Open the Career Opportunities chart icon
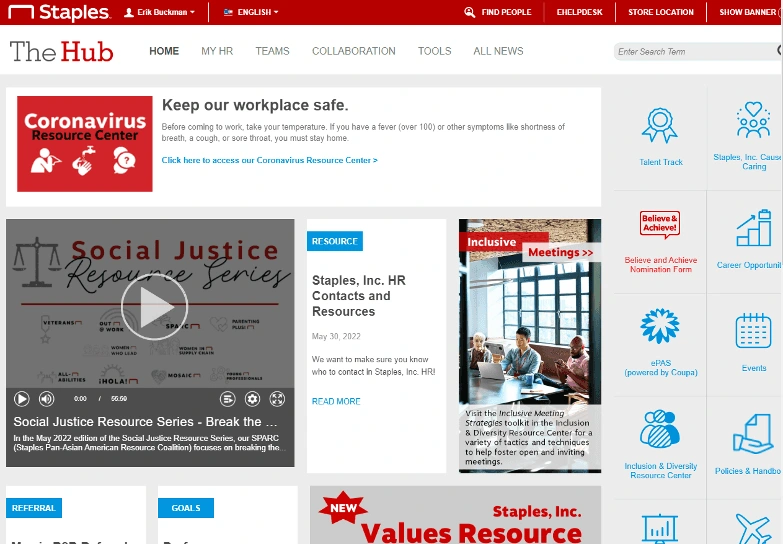Screen dimensions: 783x544 (754, 228)
